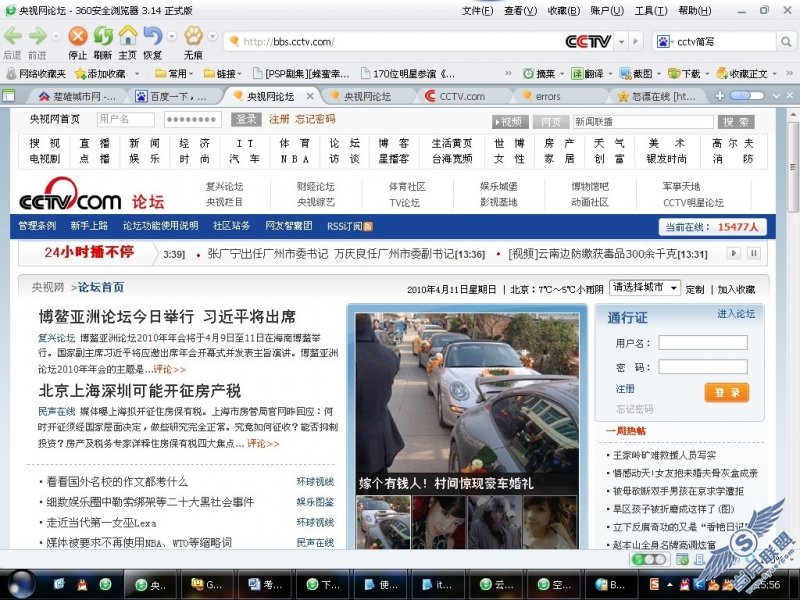Switch to taskbar window labeled it...
The image size is (800, 600).
[x=436, y=585]
